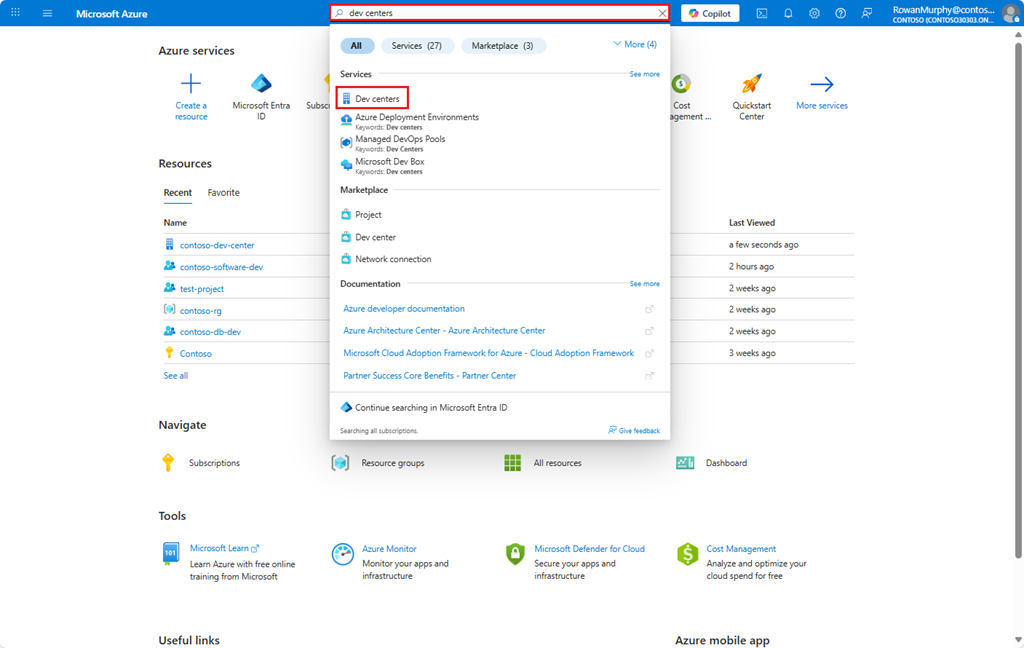Click inside the dev centers search field
This screenshot has width=1024, height=648.
tap(500, 13)
